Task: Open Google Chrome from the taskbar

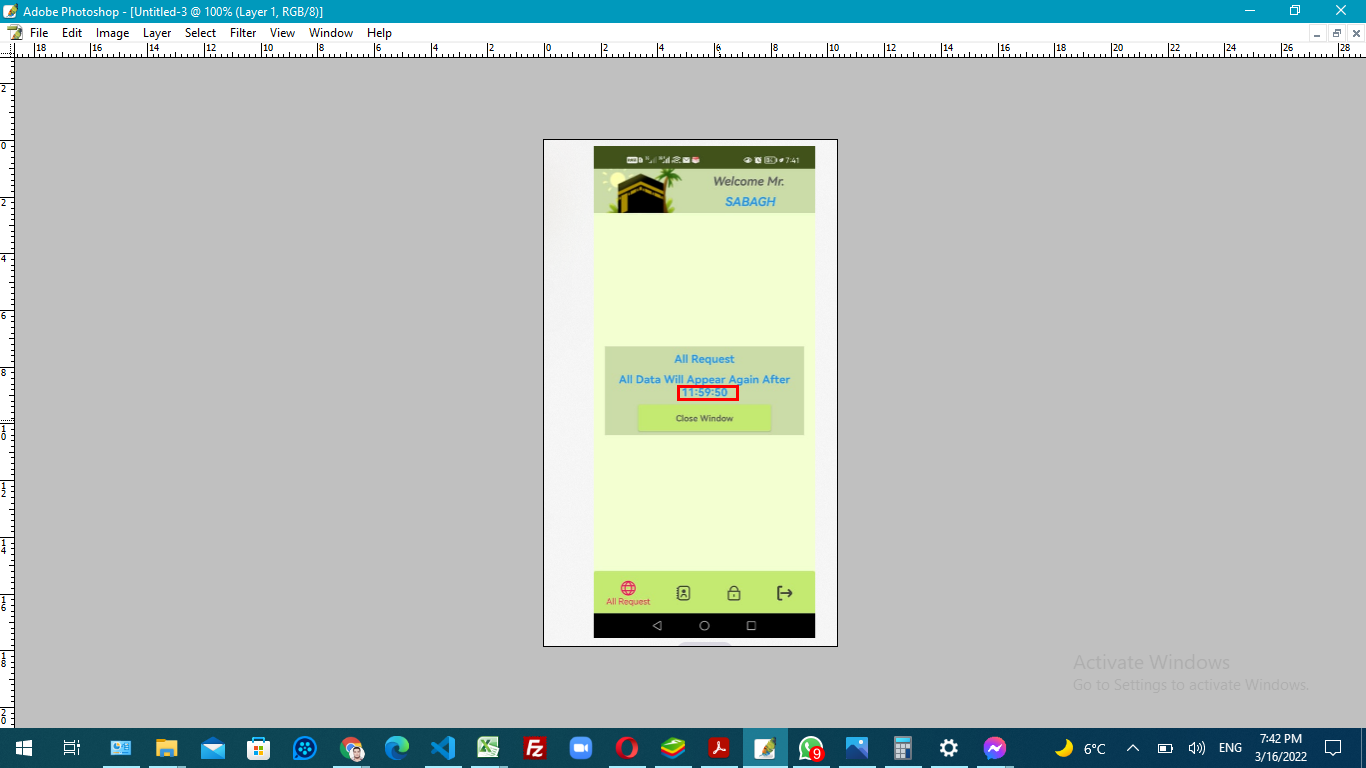Action: click(351, 748)
